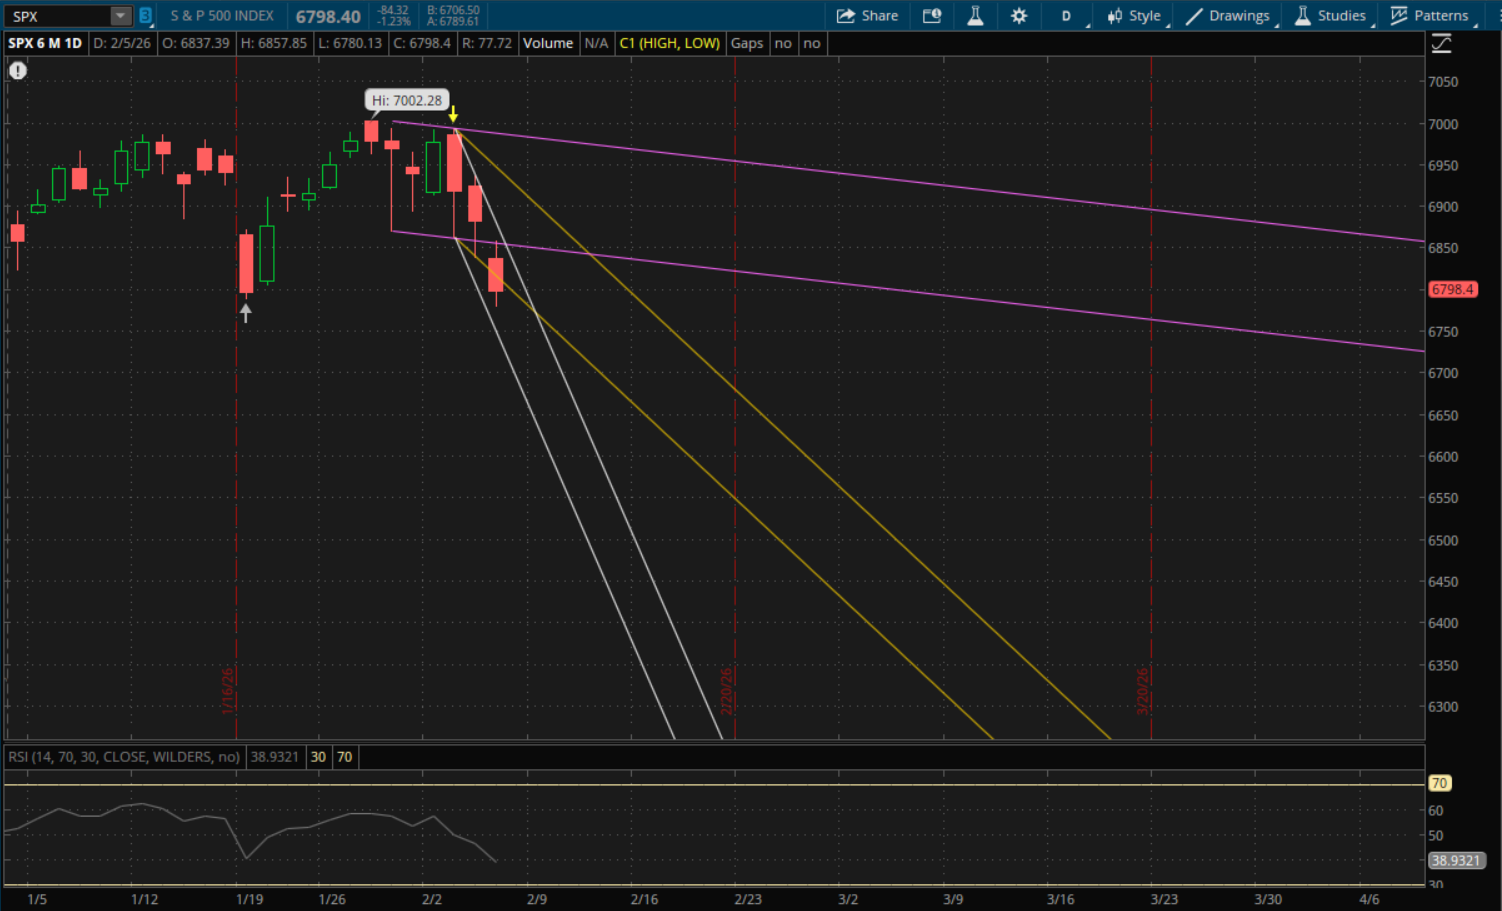This screenshot has width=1502, height=911.
Task: Open the Style dropdown menu
Action: 1135,16
